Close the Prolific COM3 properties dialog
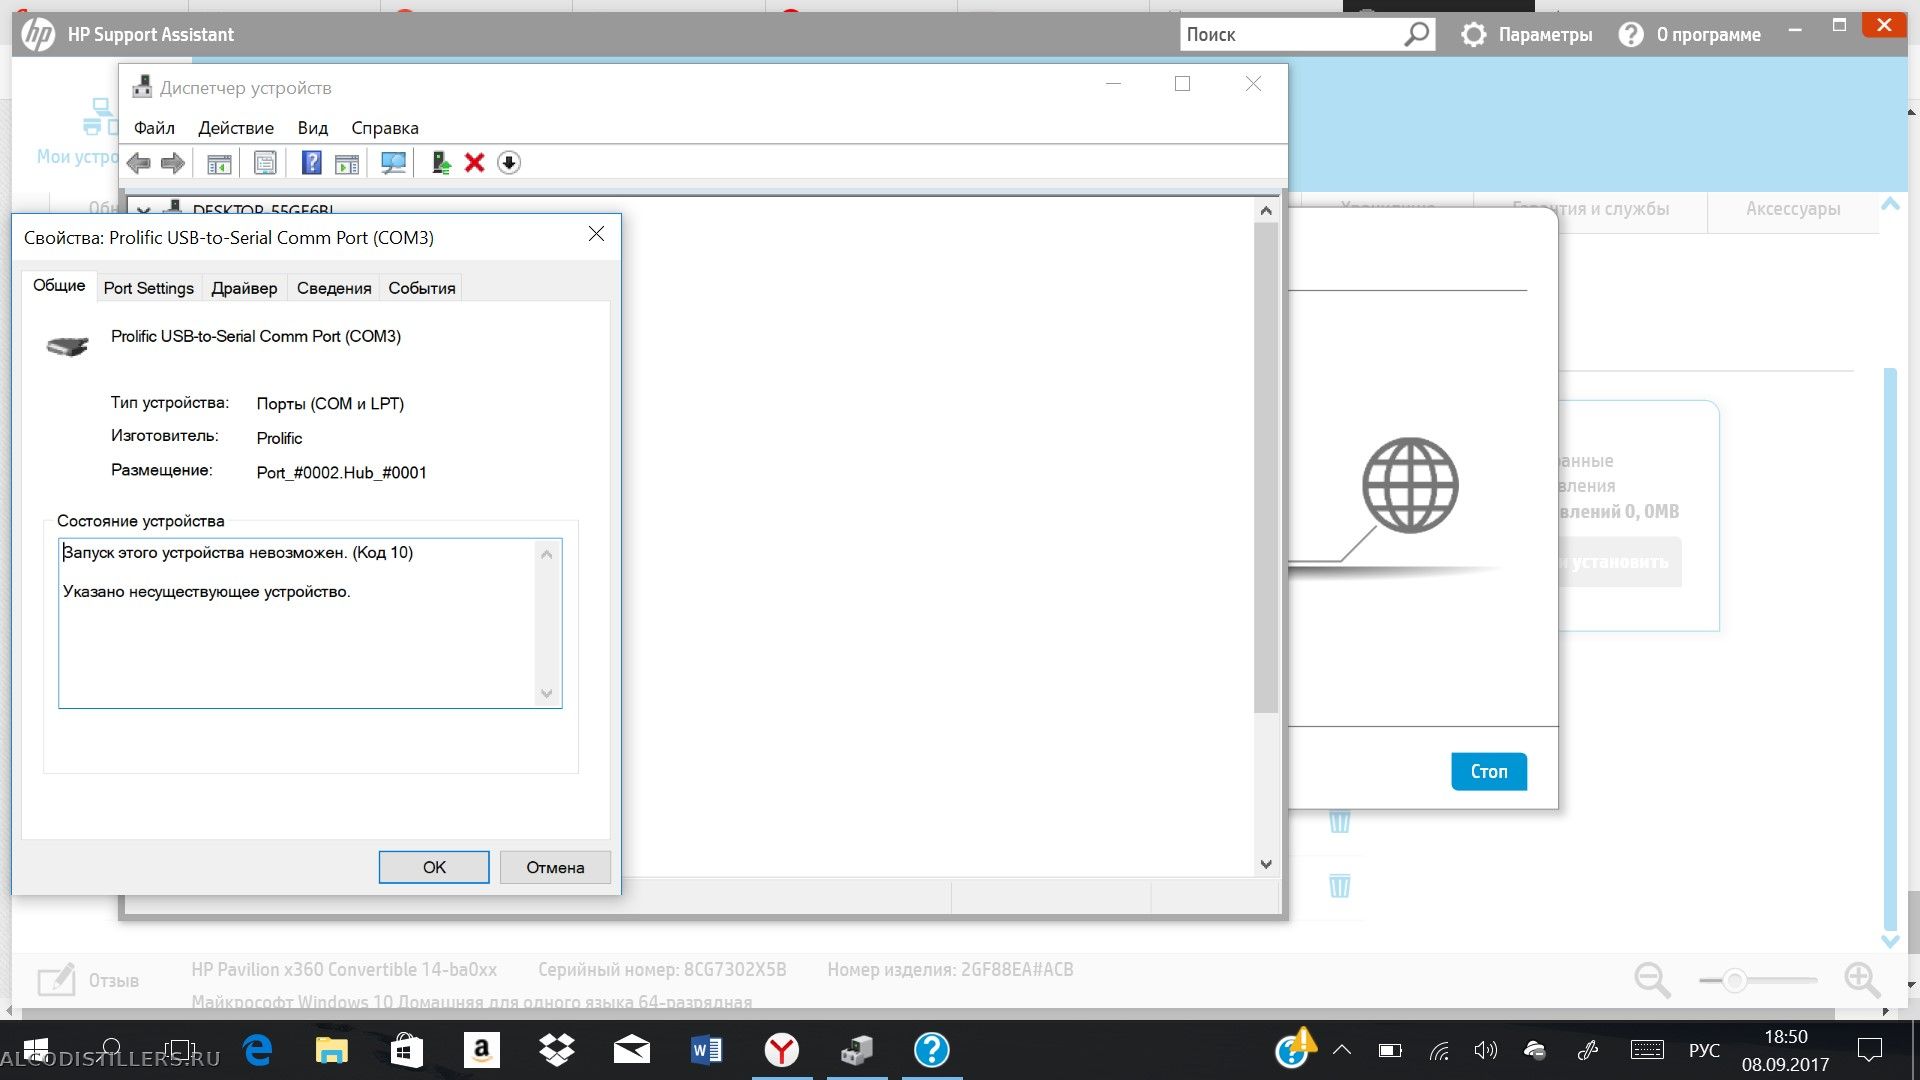This screenshot has height=1080, width=1920. click(x=596, y=234)
